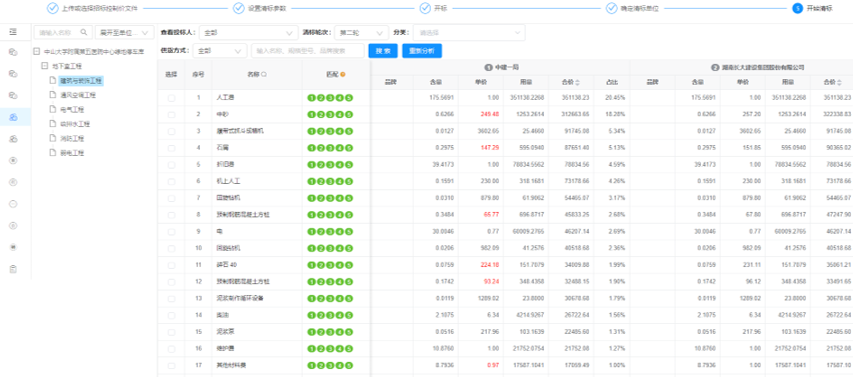Sort by 合价 under 中建一局

coord(577,83)
